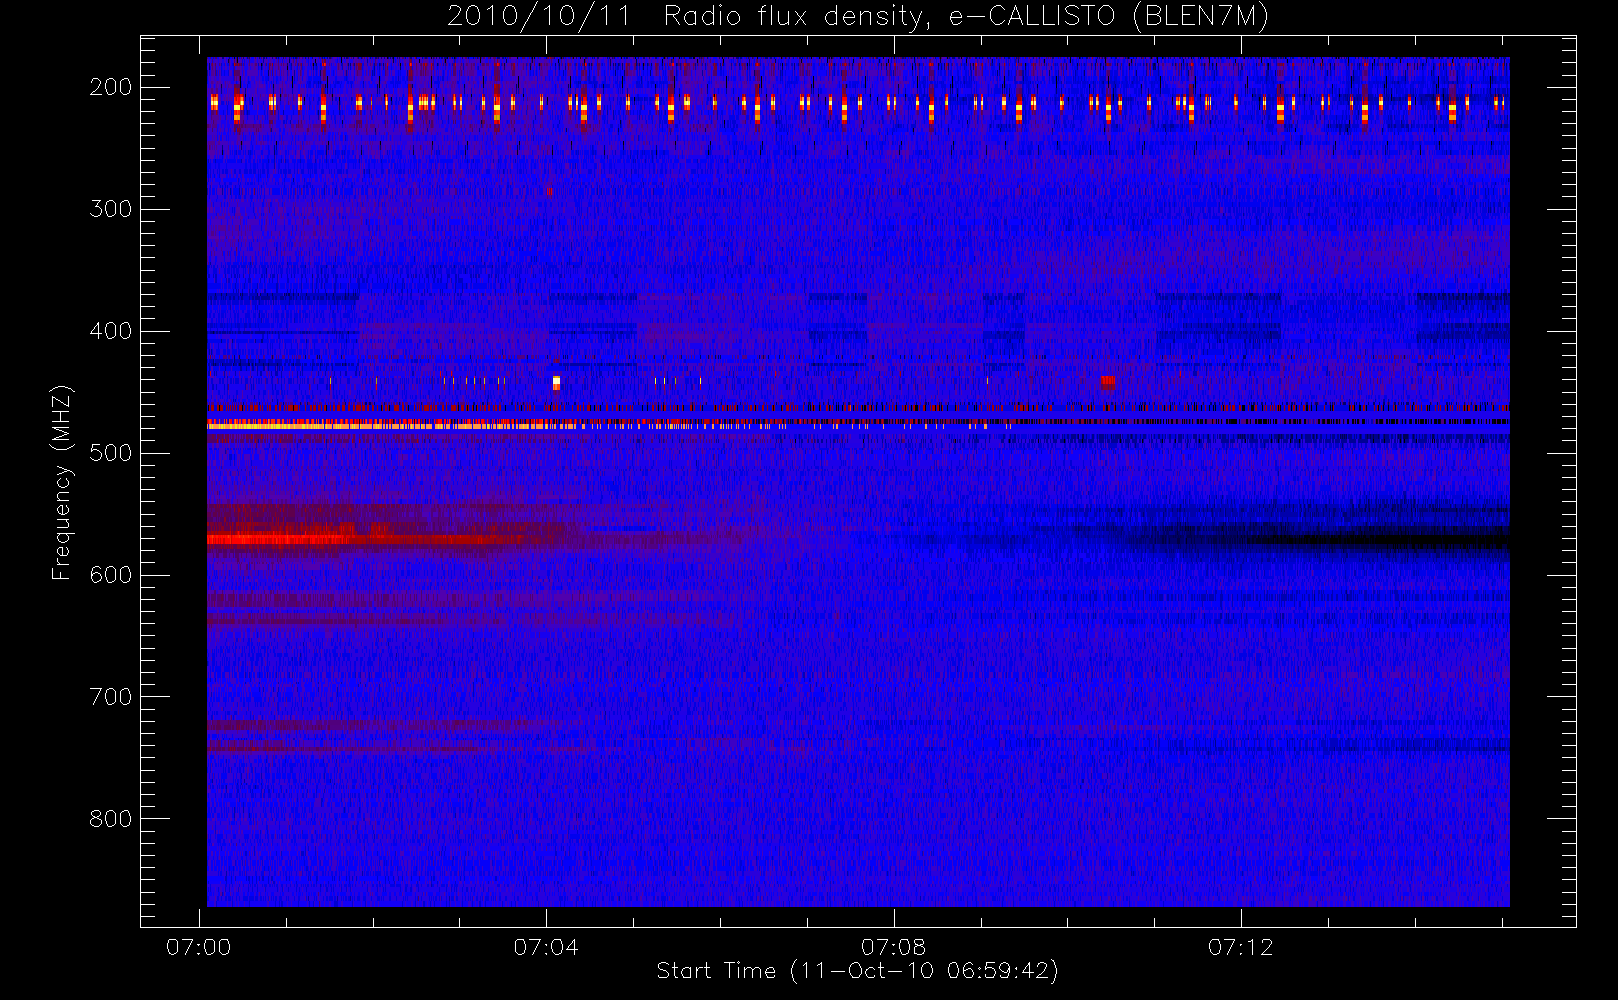
Task: Click the bright red emission band near 570 MHz
Action: point(280,540)
